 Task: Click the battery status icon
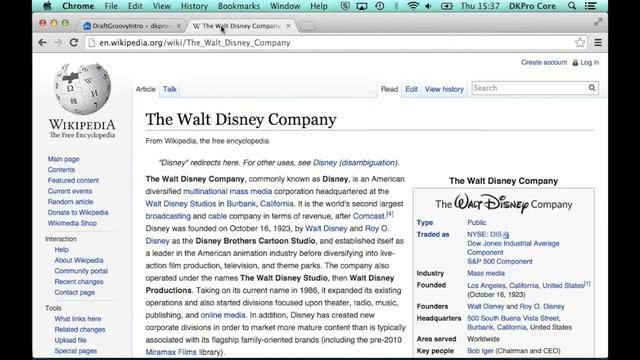447,6
